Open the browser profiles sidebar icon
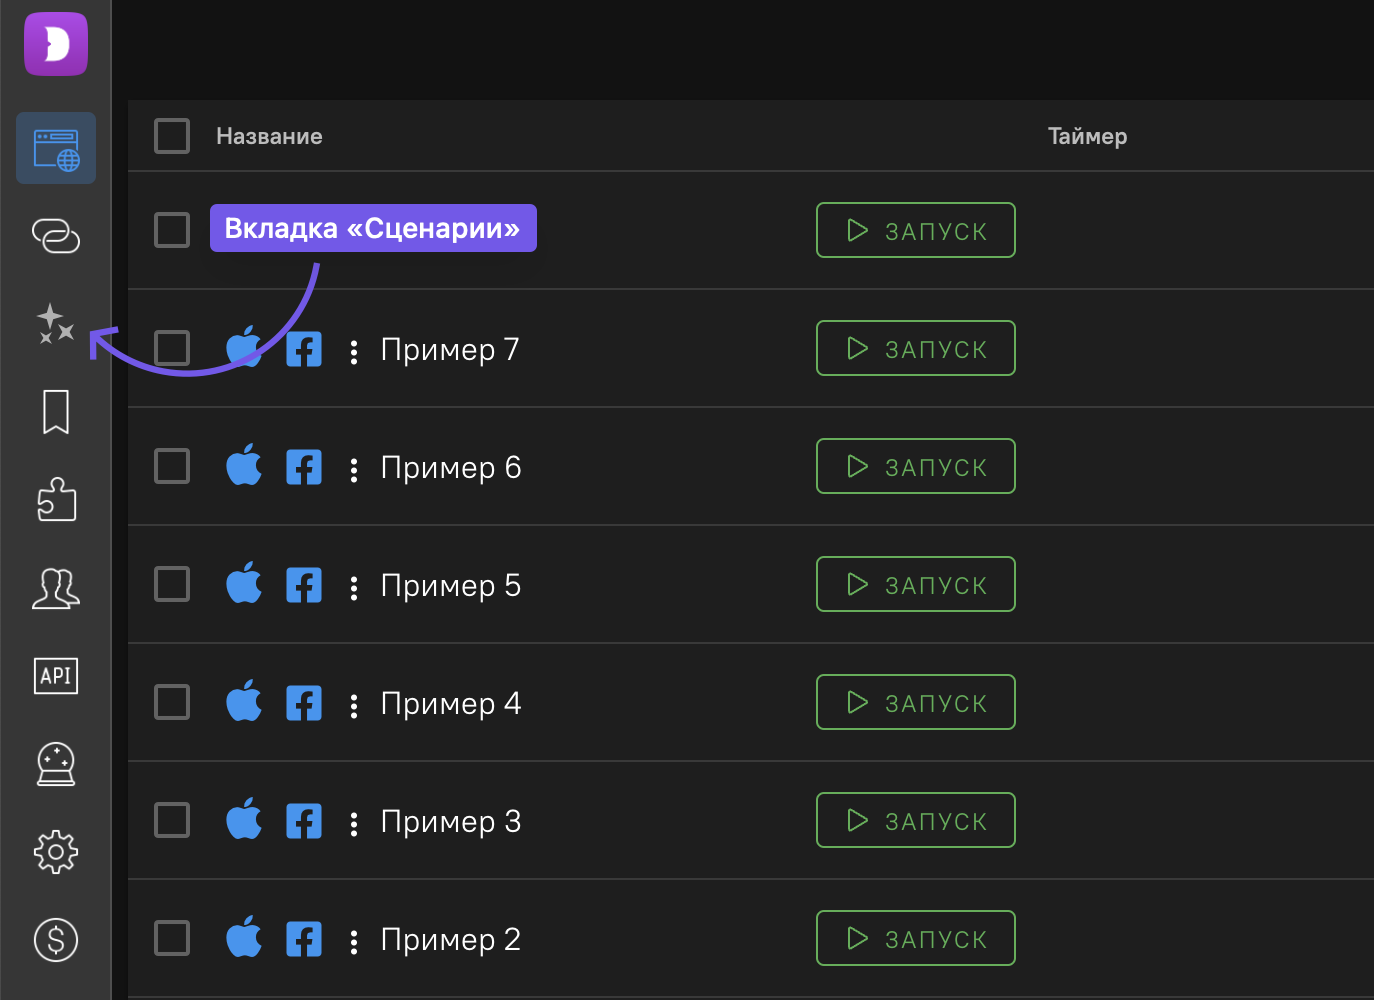The width and height of the screenshot is (1374, 1000). [56, 148]
